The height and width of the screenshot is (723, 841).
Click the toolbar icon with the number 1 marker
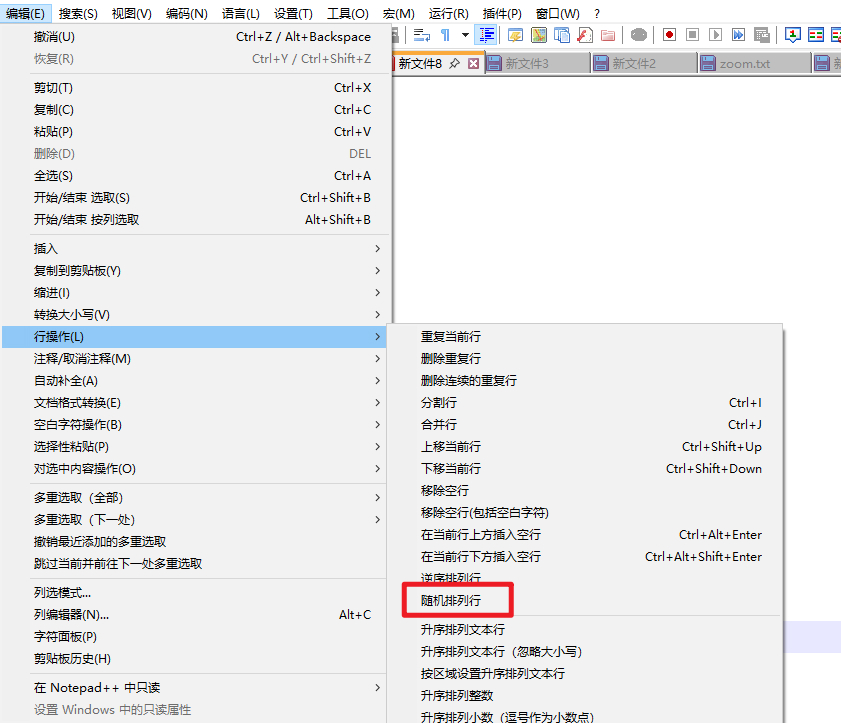click(793, 35)
